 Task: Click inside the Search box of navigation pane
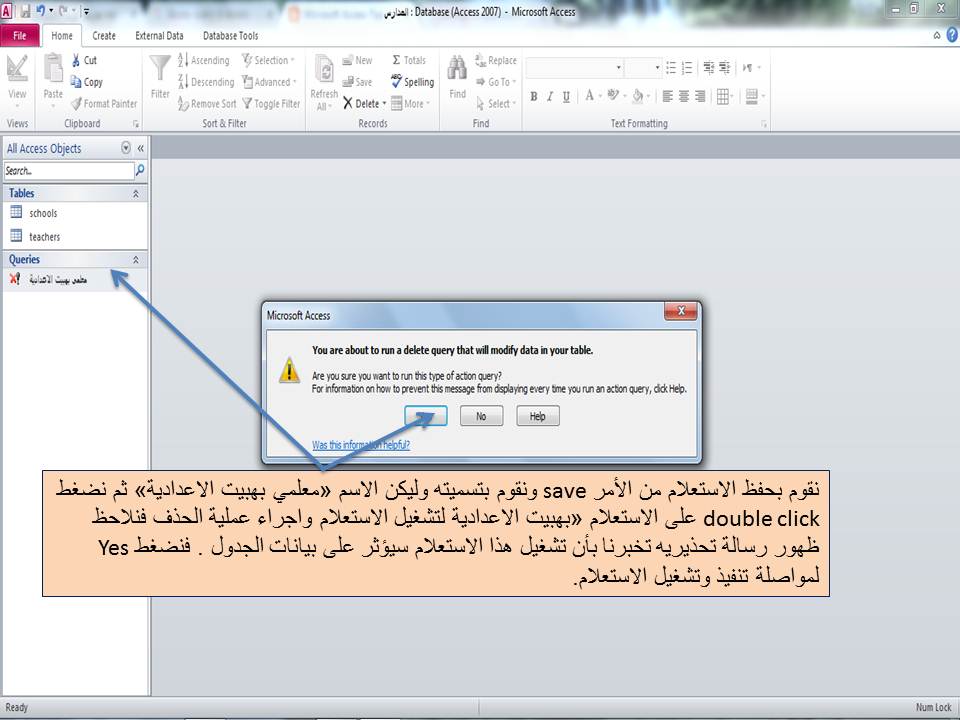[x=65, y=170]
